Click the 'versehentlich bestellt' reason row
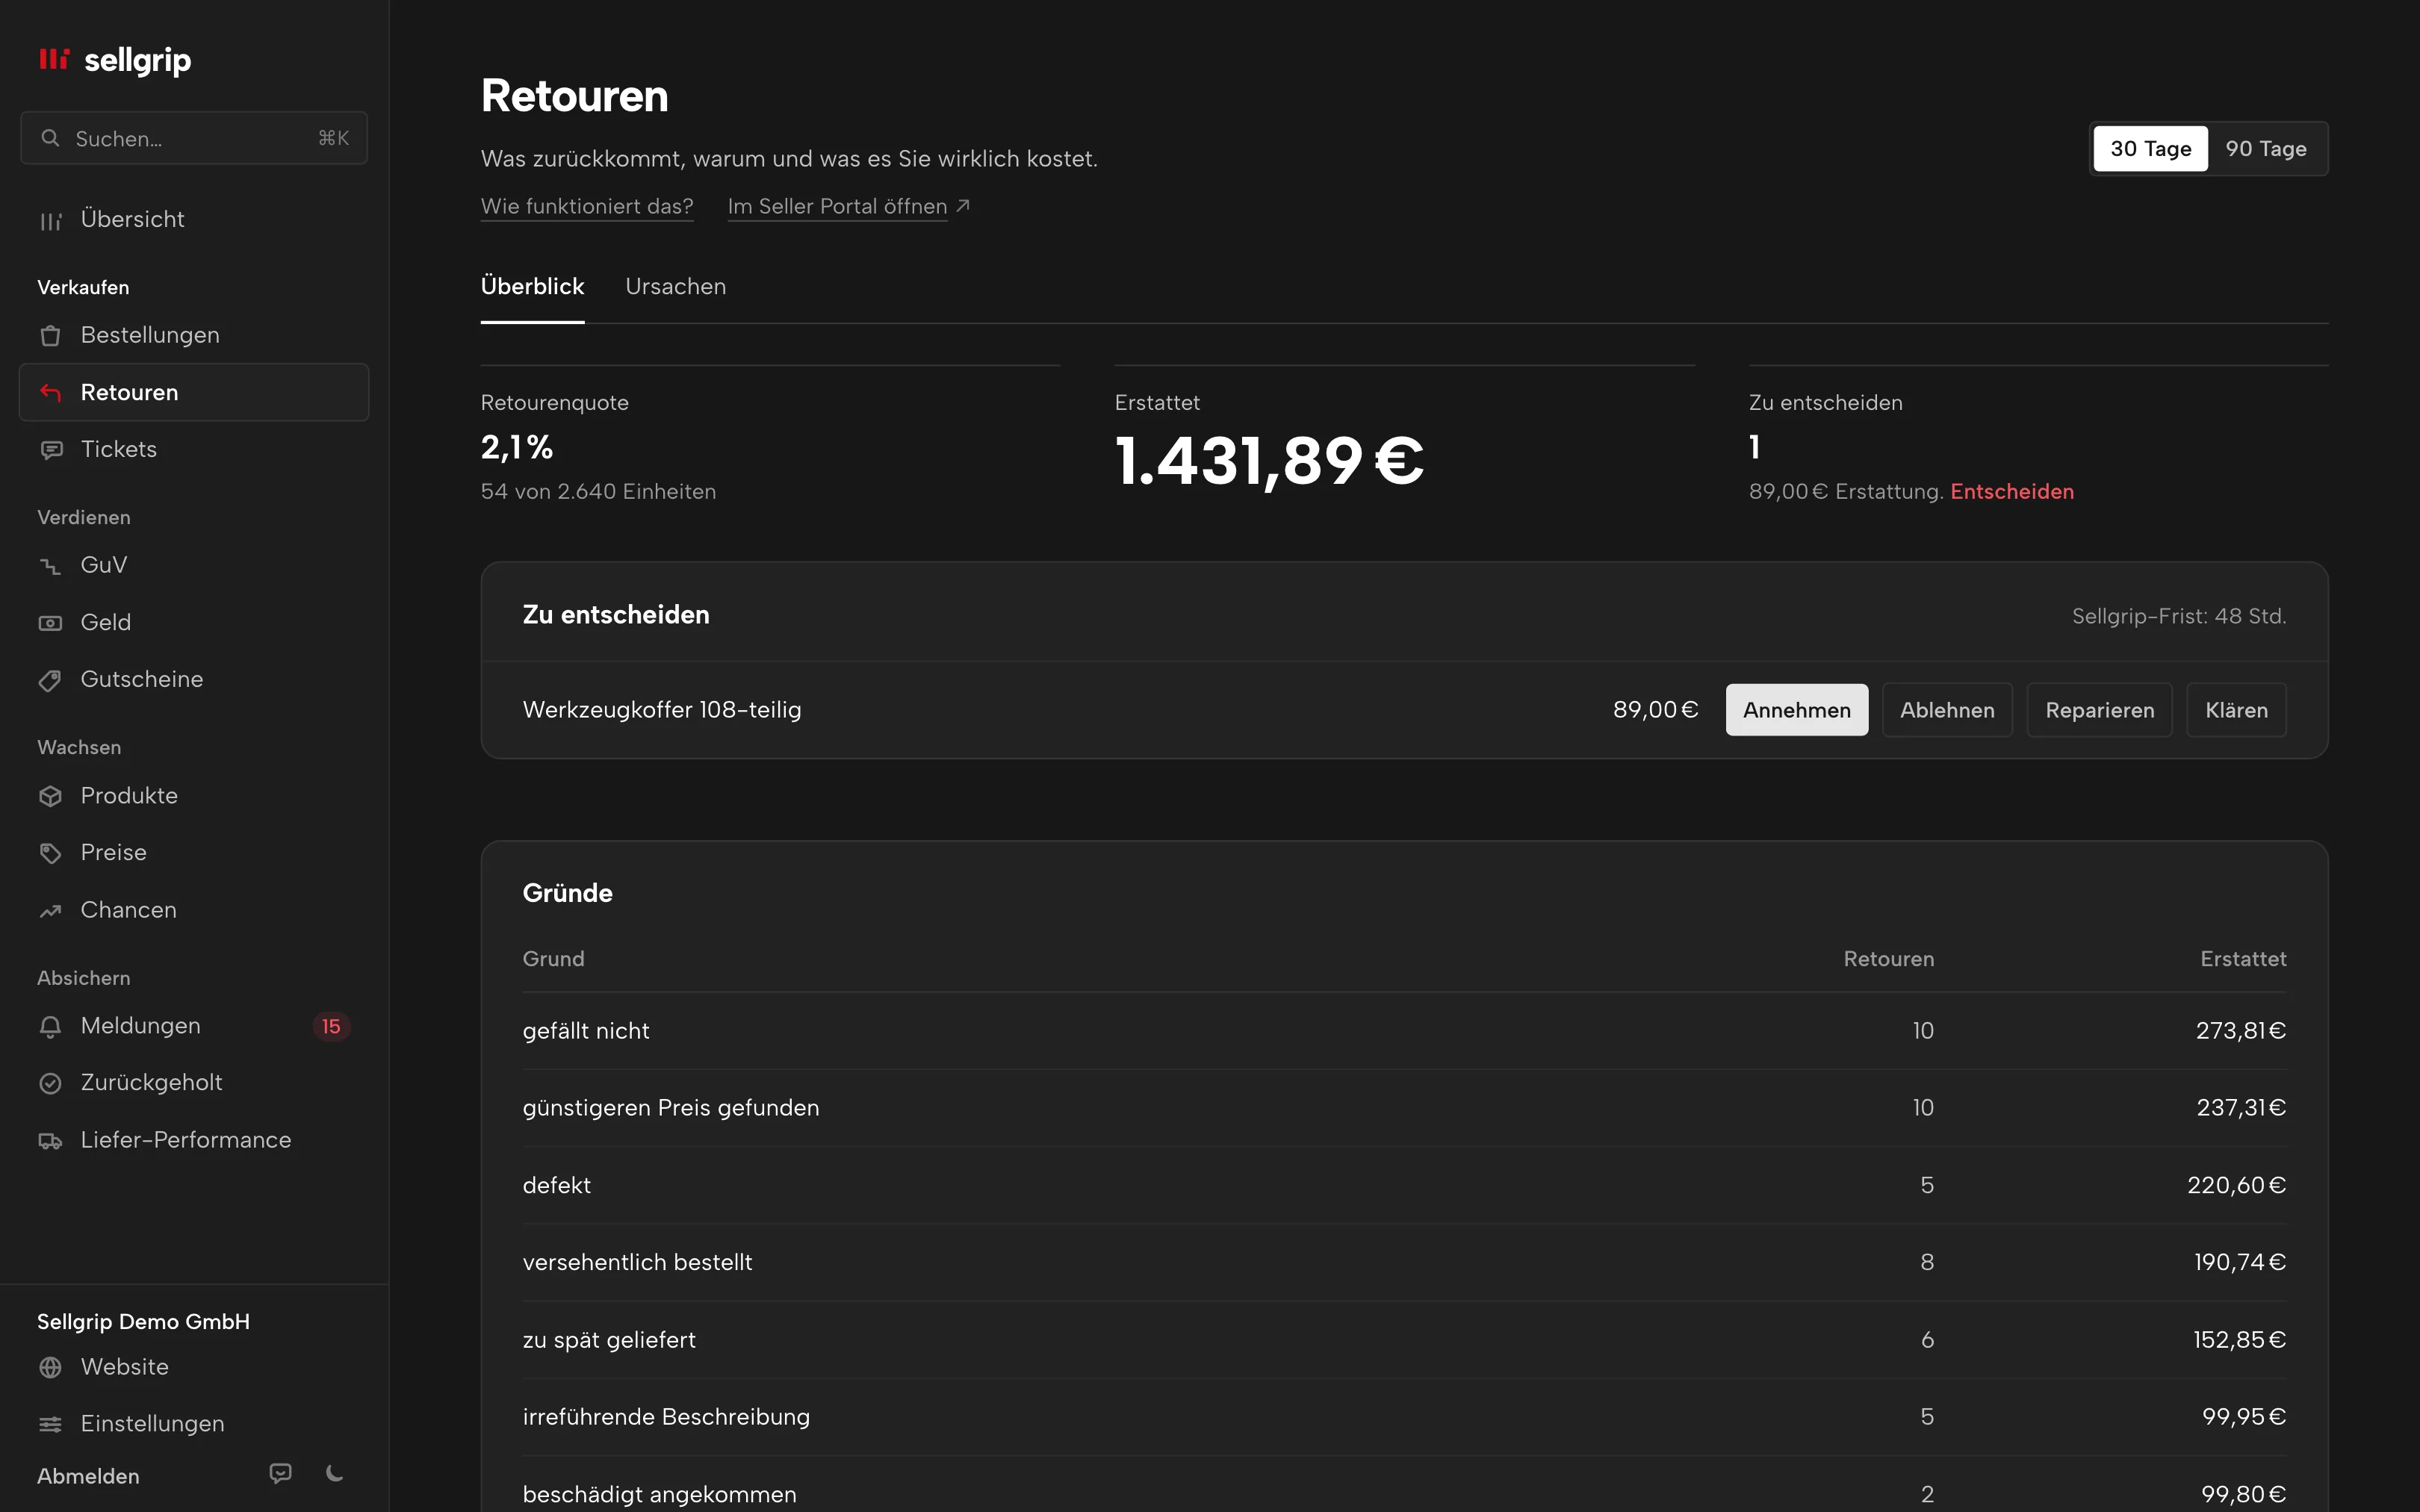Screen dimensions: 2420x1512 [x=1404, y=1263]
